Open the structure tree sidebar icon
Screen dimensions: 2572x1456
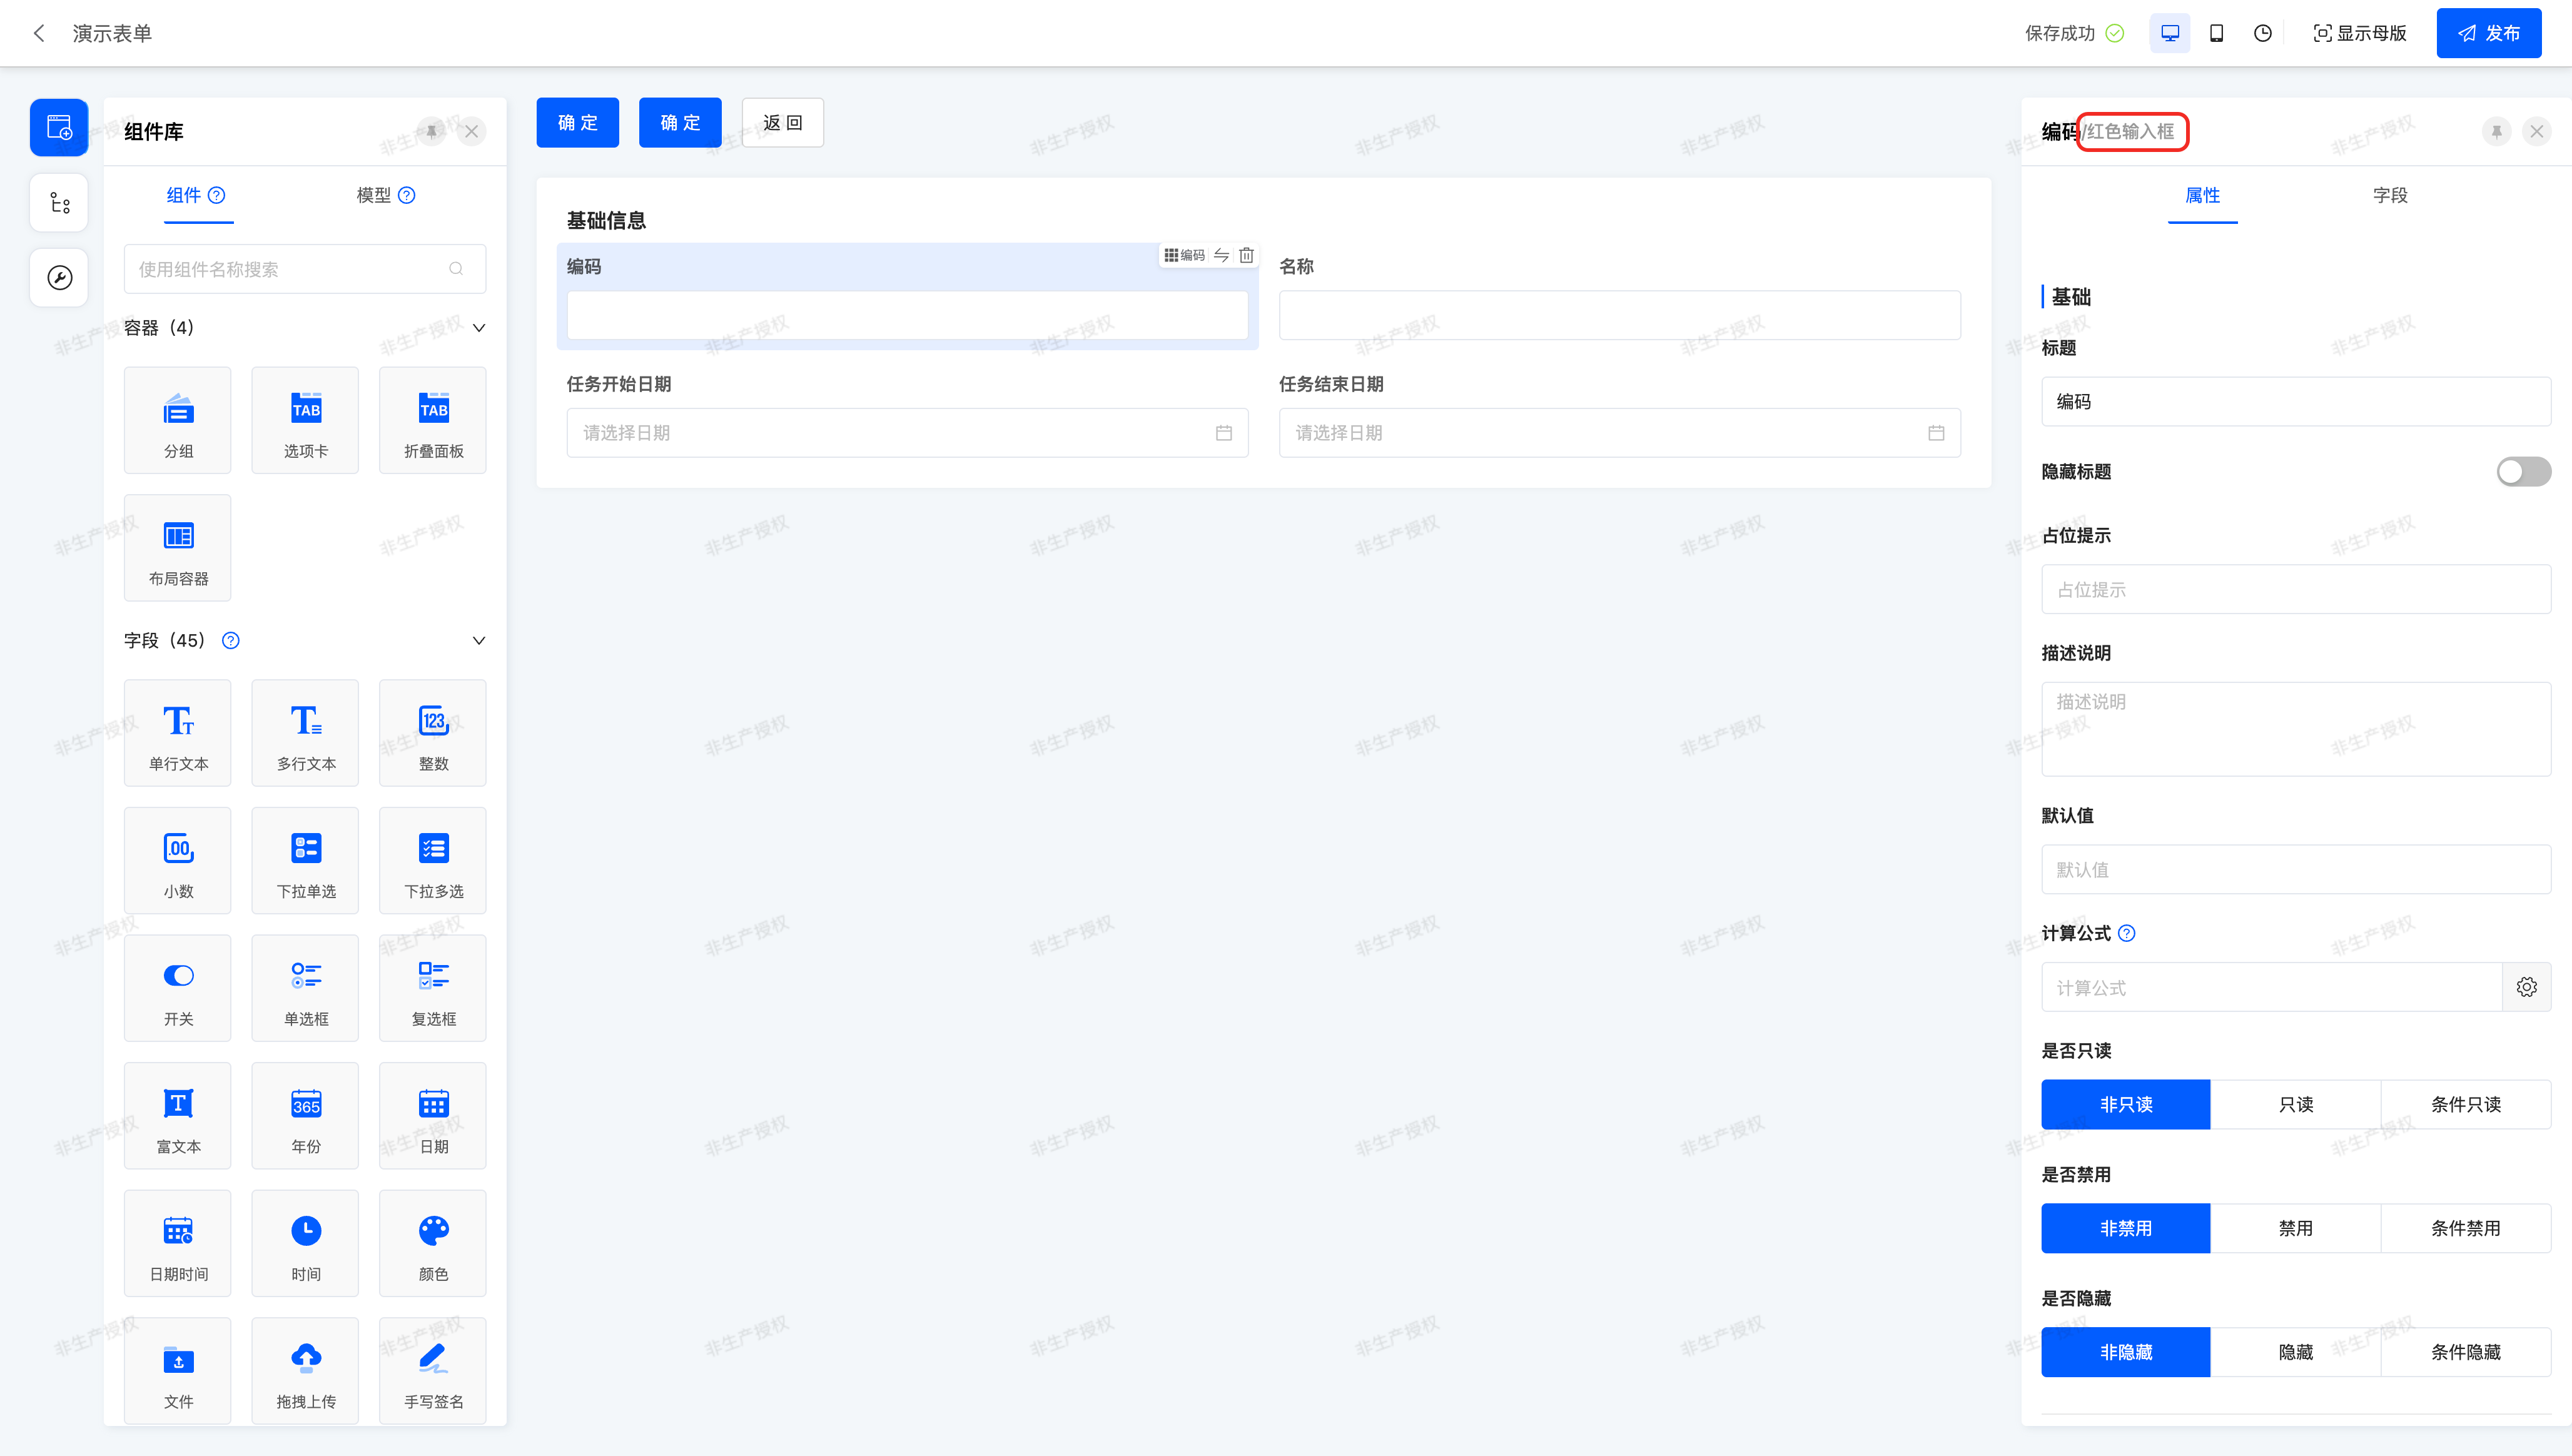coord(59,203)
